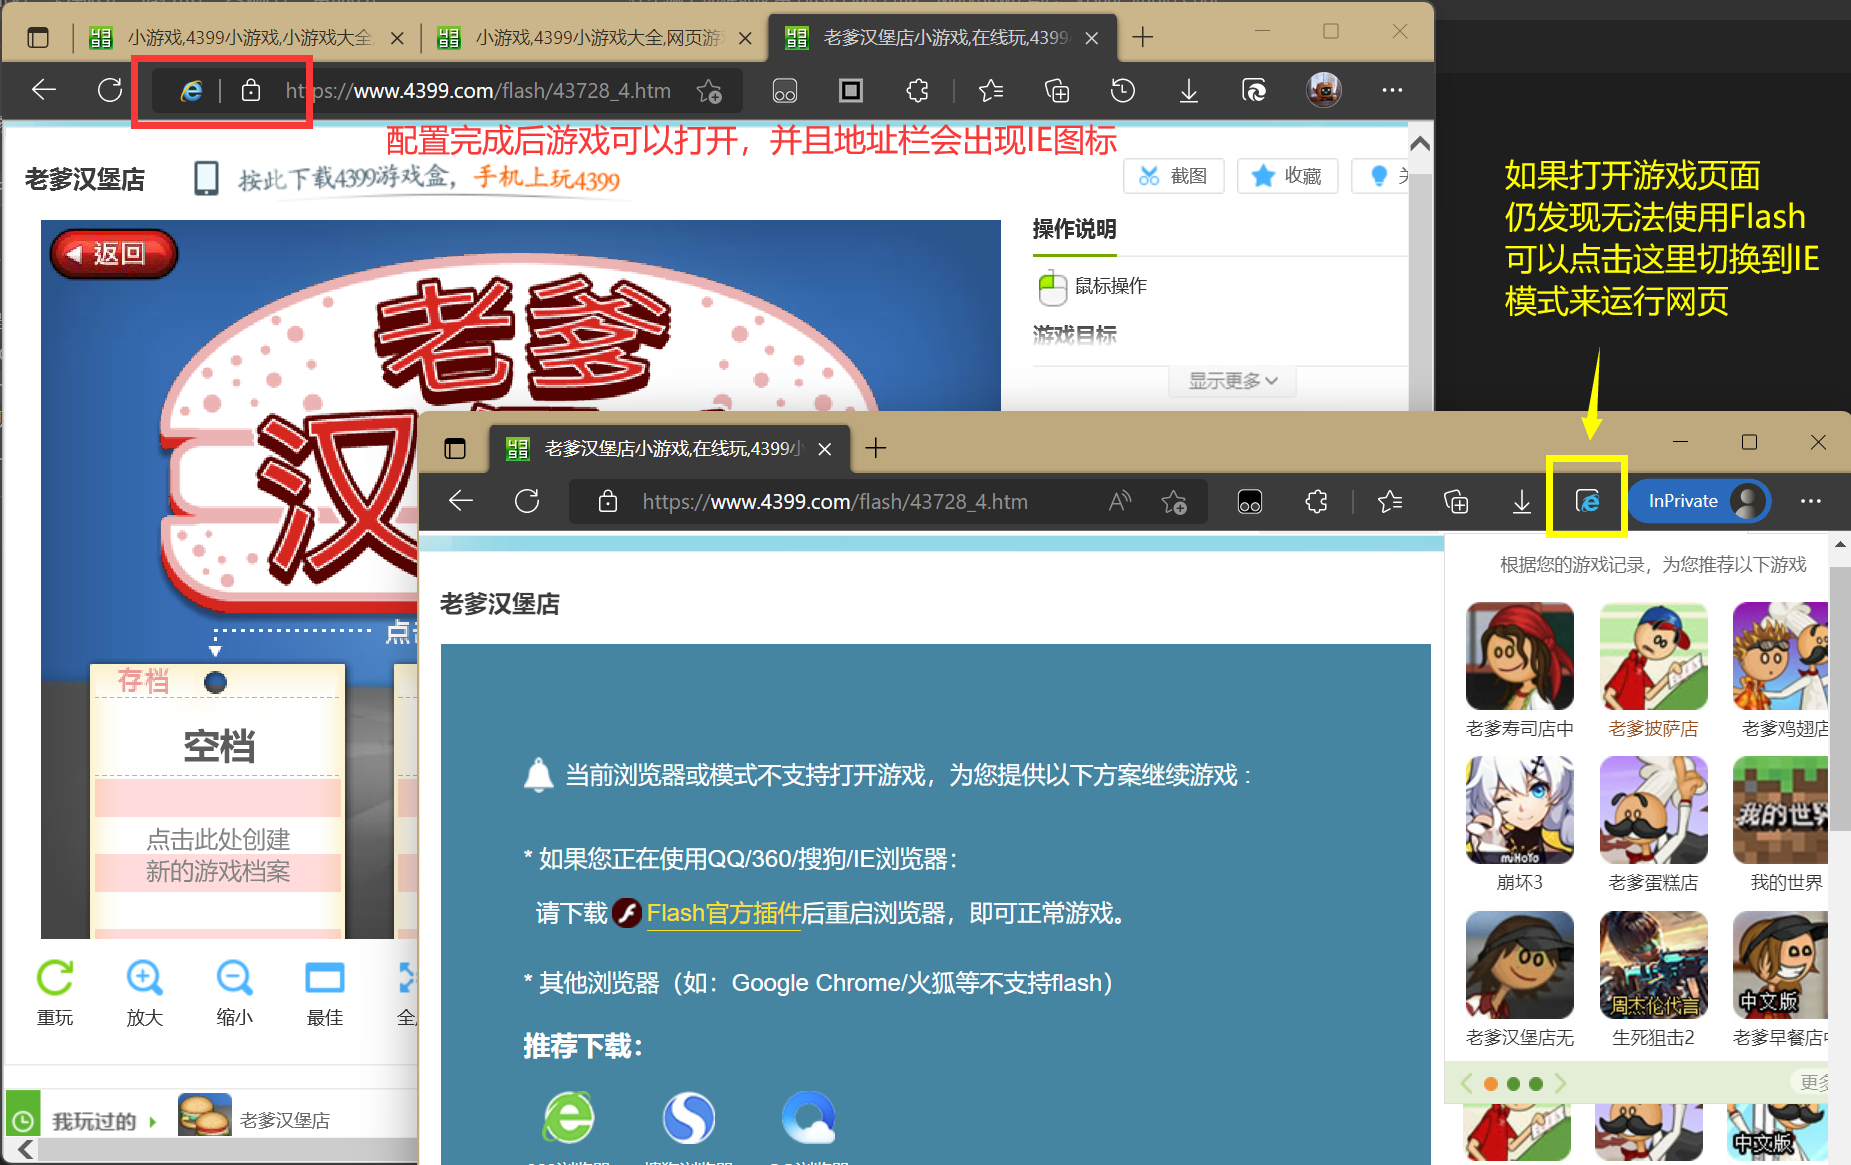Image resolution: width=1851 pixels, height=1165 pixels.
Task: Open Downloads in front window toolbar
Action: [x=1521, y=501]
